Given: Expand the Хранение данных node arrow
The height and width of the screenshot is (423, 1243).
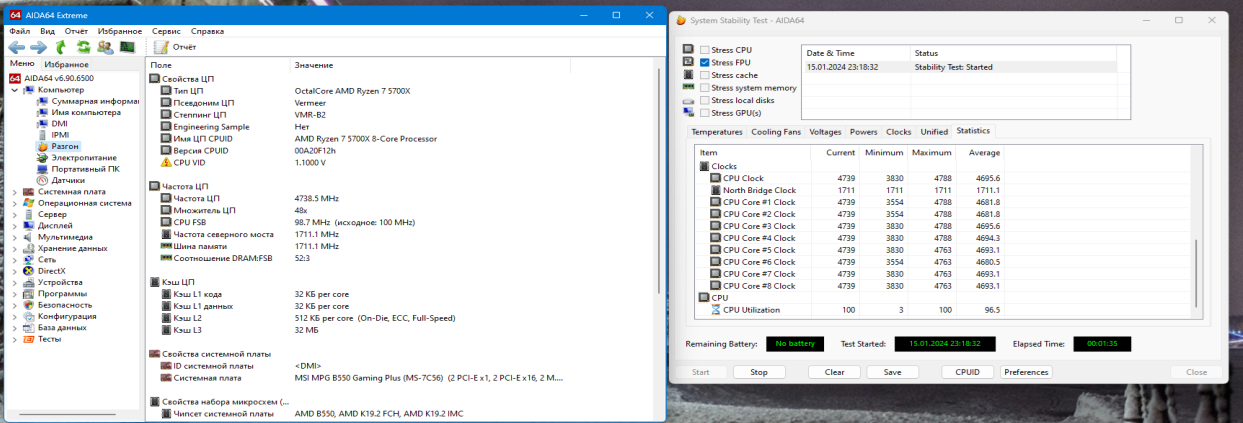Looking at the screenshot, I should coord(15,248).
